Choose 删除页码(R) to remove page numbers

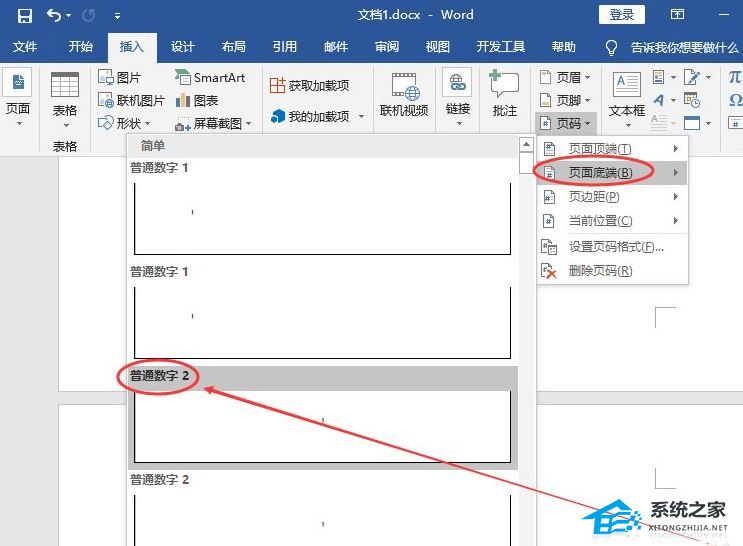point(612,271)
